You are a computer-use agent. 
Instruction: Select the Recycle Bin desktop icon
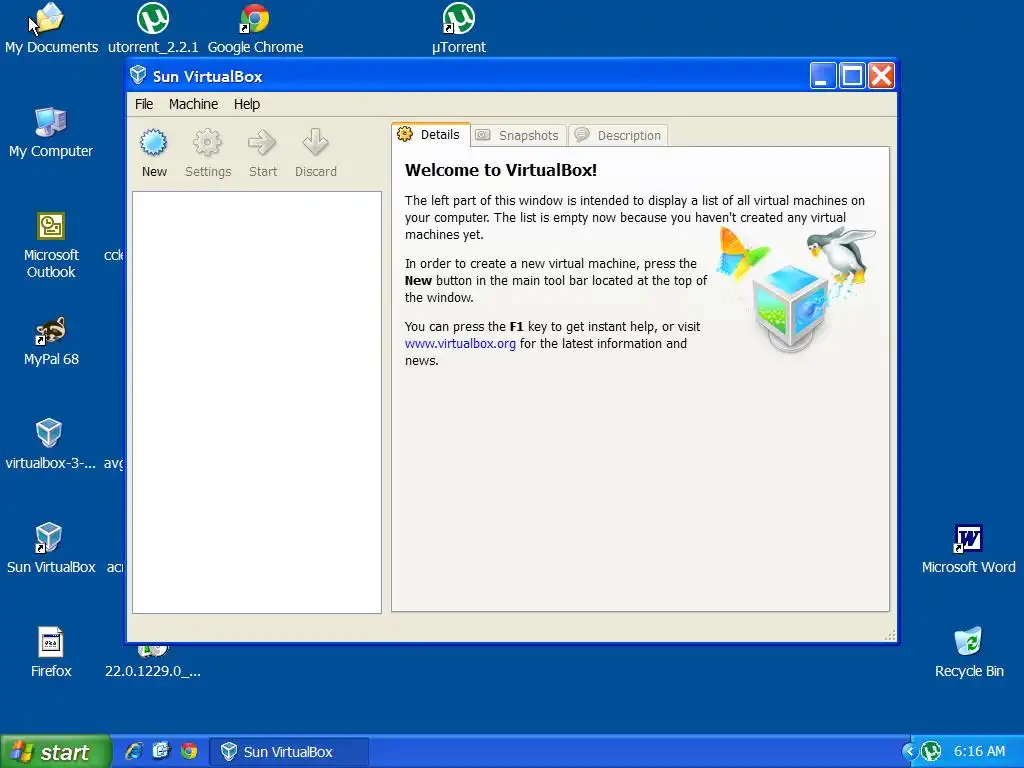click(968, 652)
